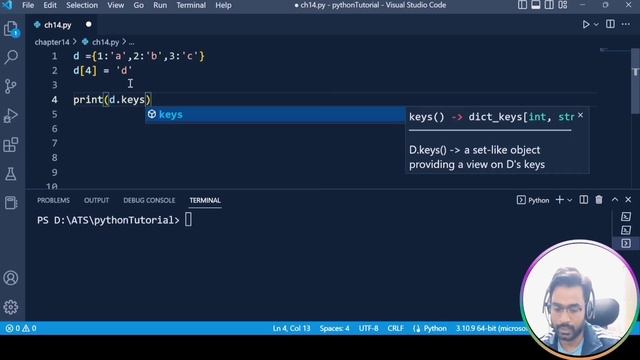Toggle the secondary sidebar layout icon
The image size is (640, 360).
[x=549, y=5]
